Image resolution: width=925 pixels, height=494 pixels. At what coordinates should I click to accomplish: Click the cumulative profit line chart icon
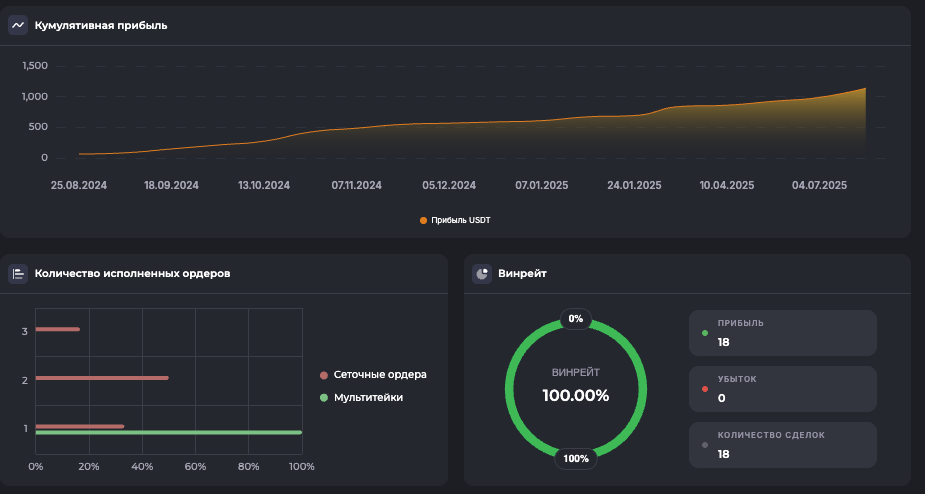click(18, 25)
